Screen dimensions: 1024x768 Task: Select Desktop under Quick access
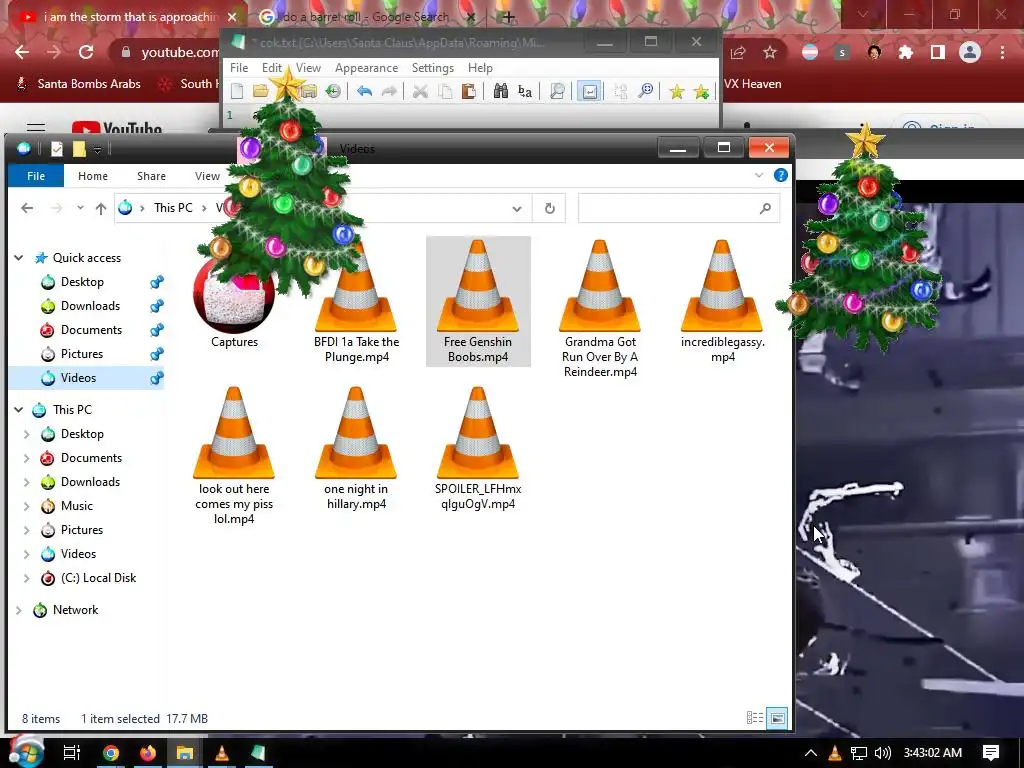pyautogui.click(x=82, y=282)
